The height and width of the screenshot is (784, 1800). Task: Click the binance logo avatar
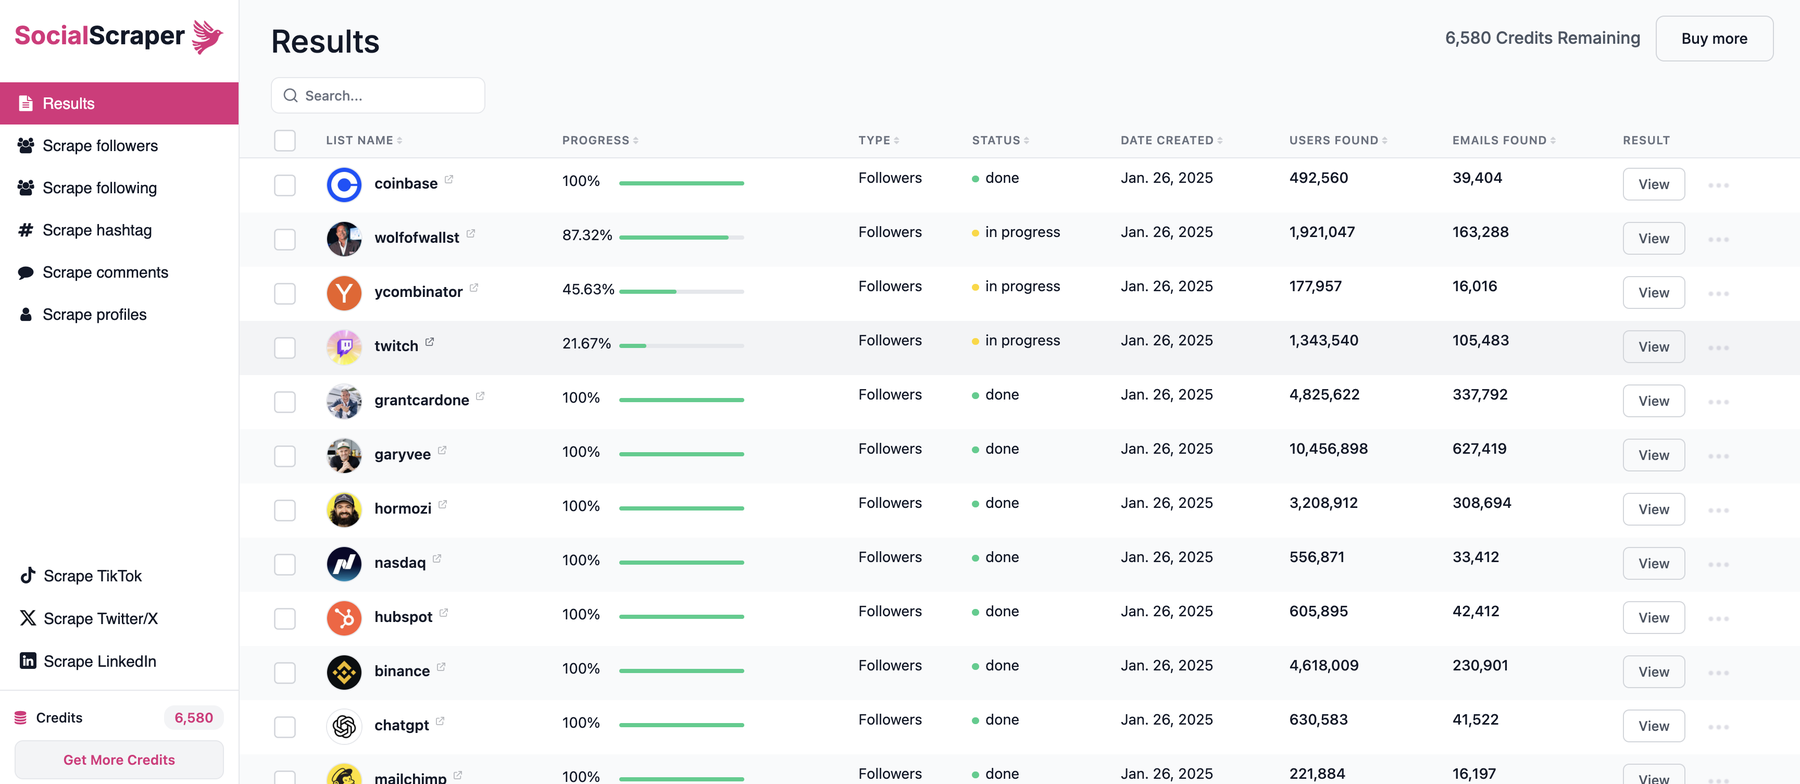pos(344,672)
